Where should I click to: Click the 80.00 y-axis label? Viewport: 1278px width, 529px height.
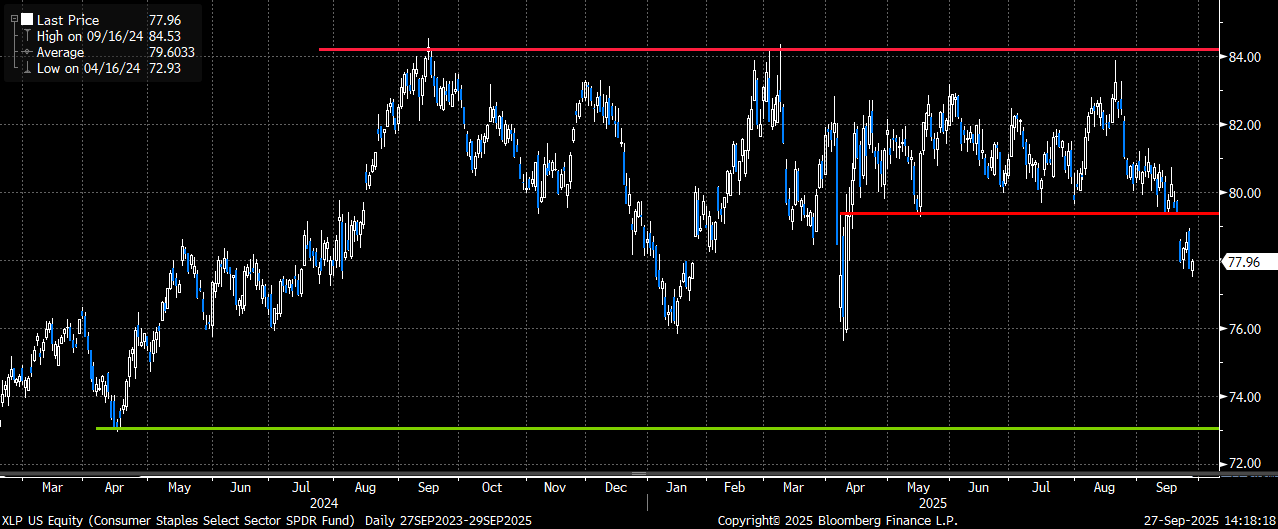pos(1244,193)
